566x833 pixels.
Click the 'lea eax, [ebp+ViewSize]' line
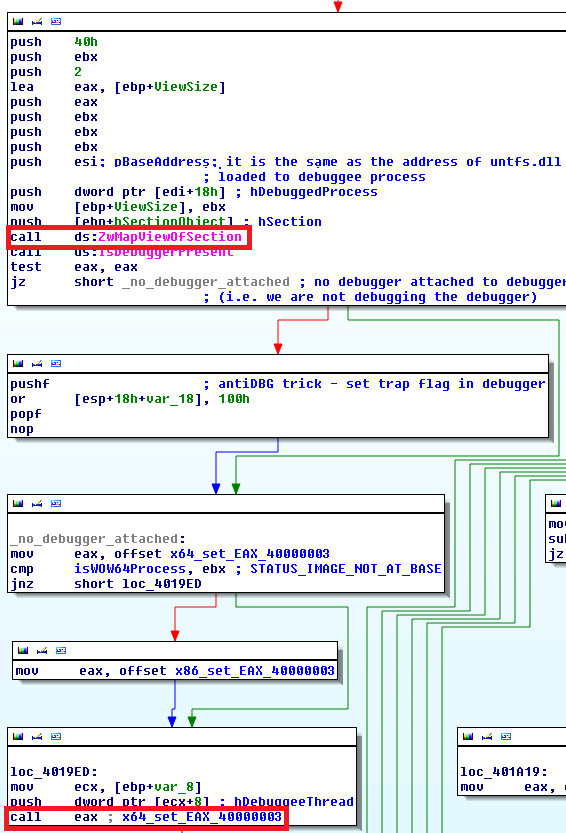pyautogui.click(x=118, y=87)
